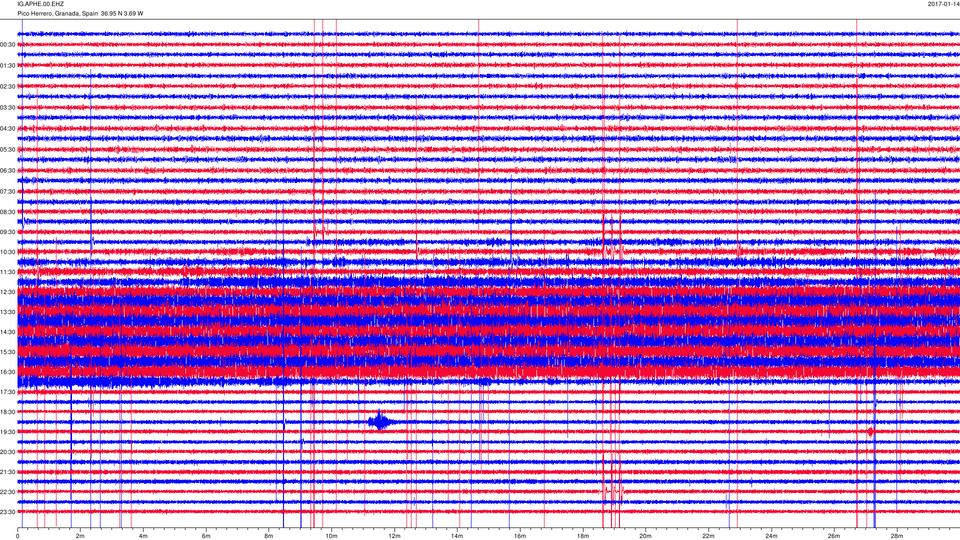Click the 11:30 time label
Image resolution: width=960 pixels, height=540 pixels.
point(8,272)
